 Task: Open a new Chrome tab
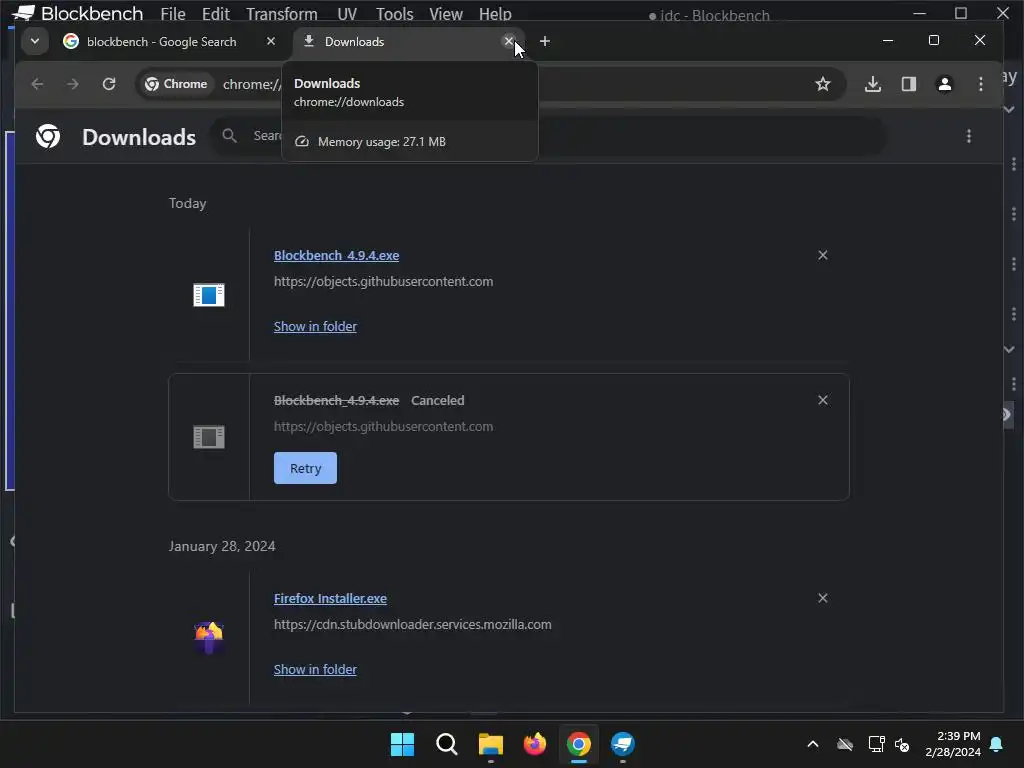[545, 41]
